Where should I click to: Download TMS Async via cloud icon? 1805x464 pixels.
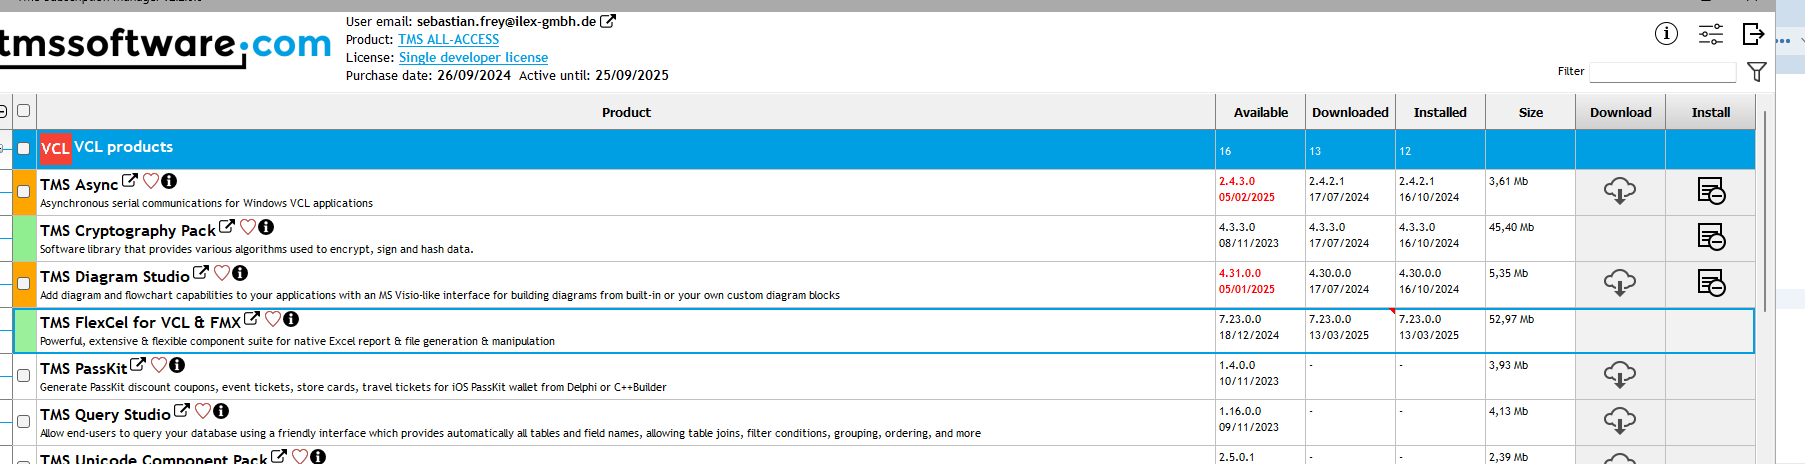coord(1620,190)
